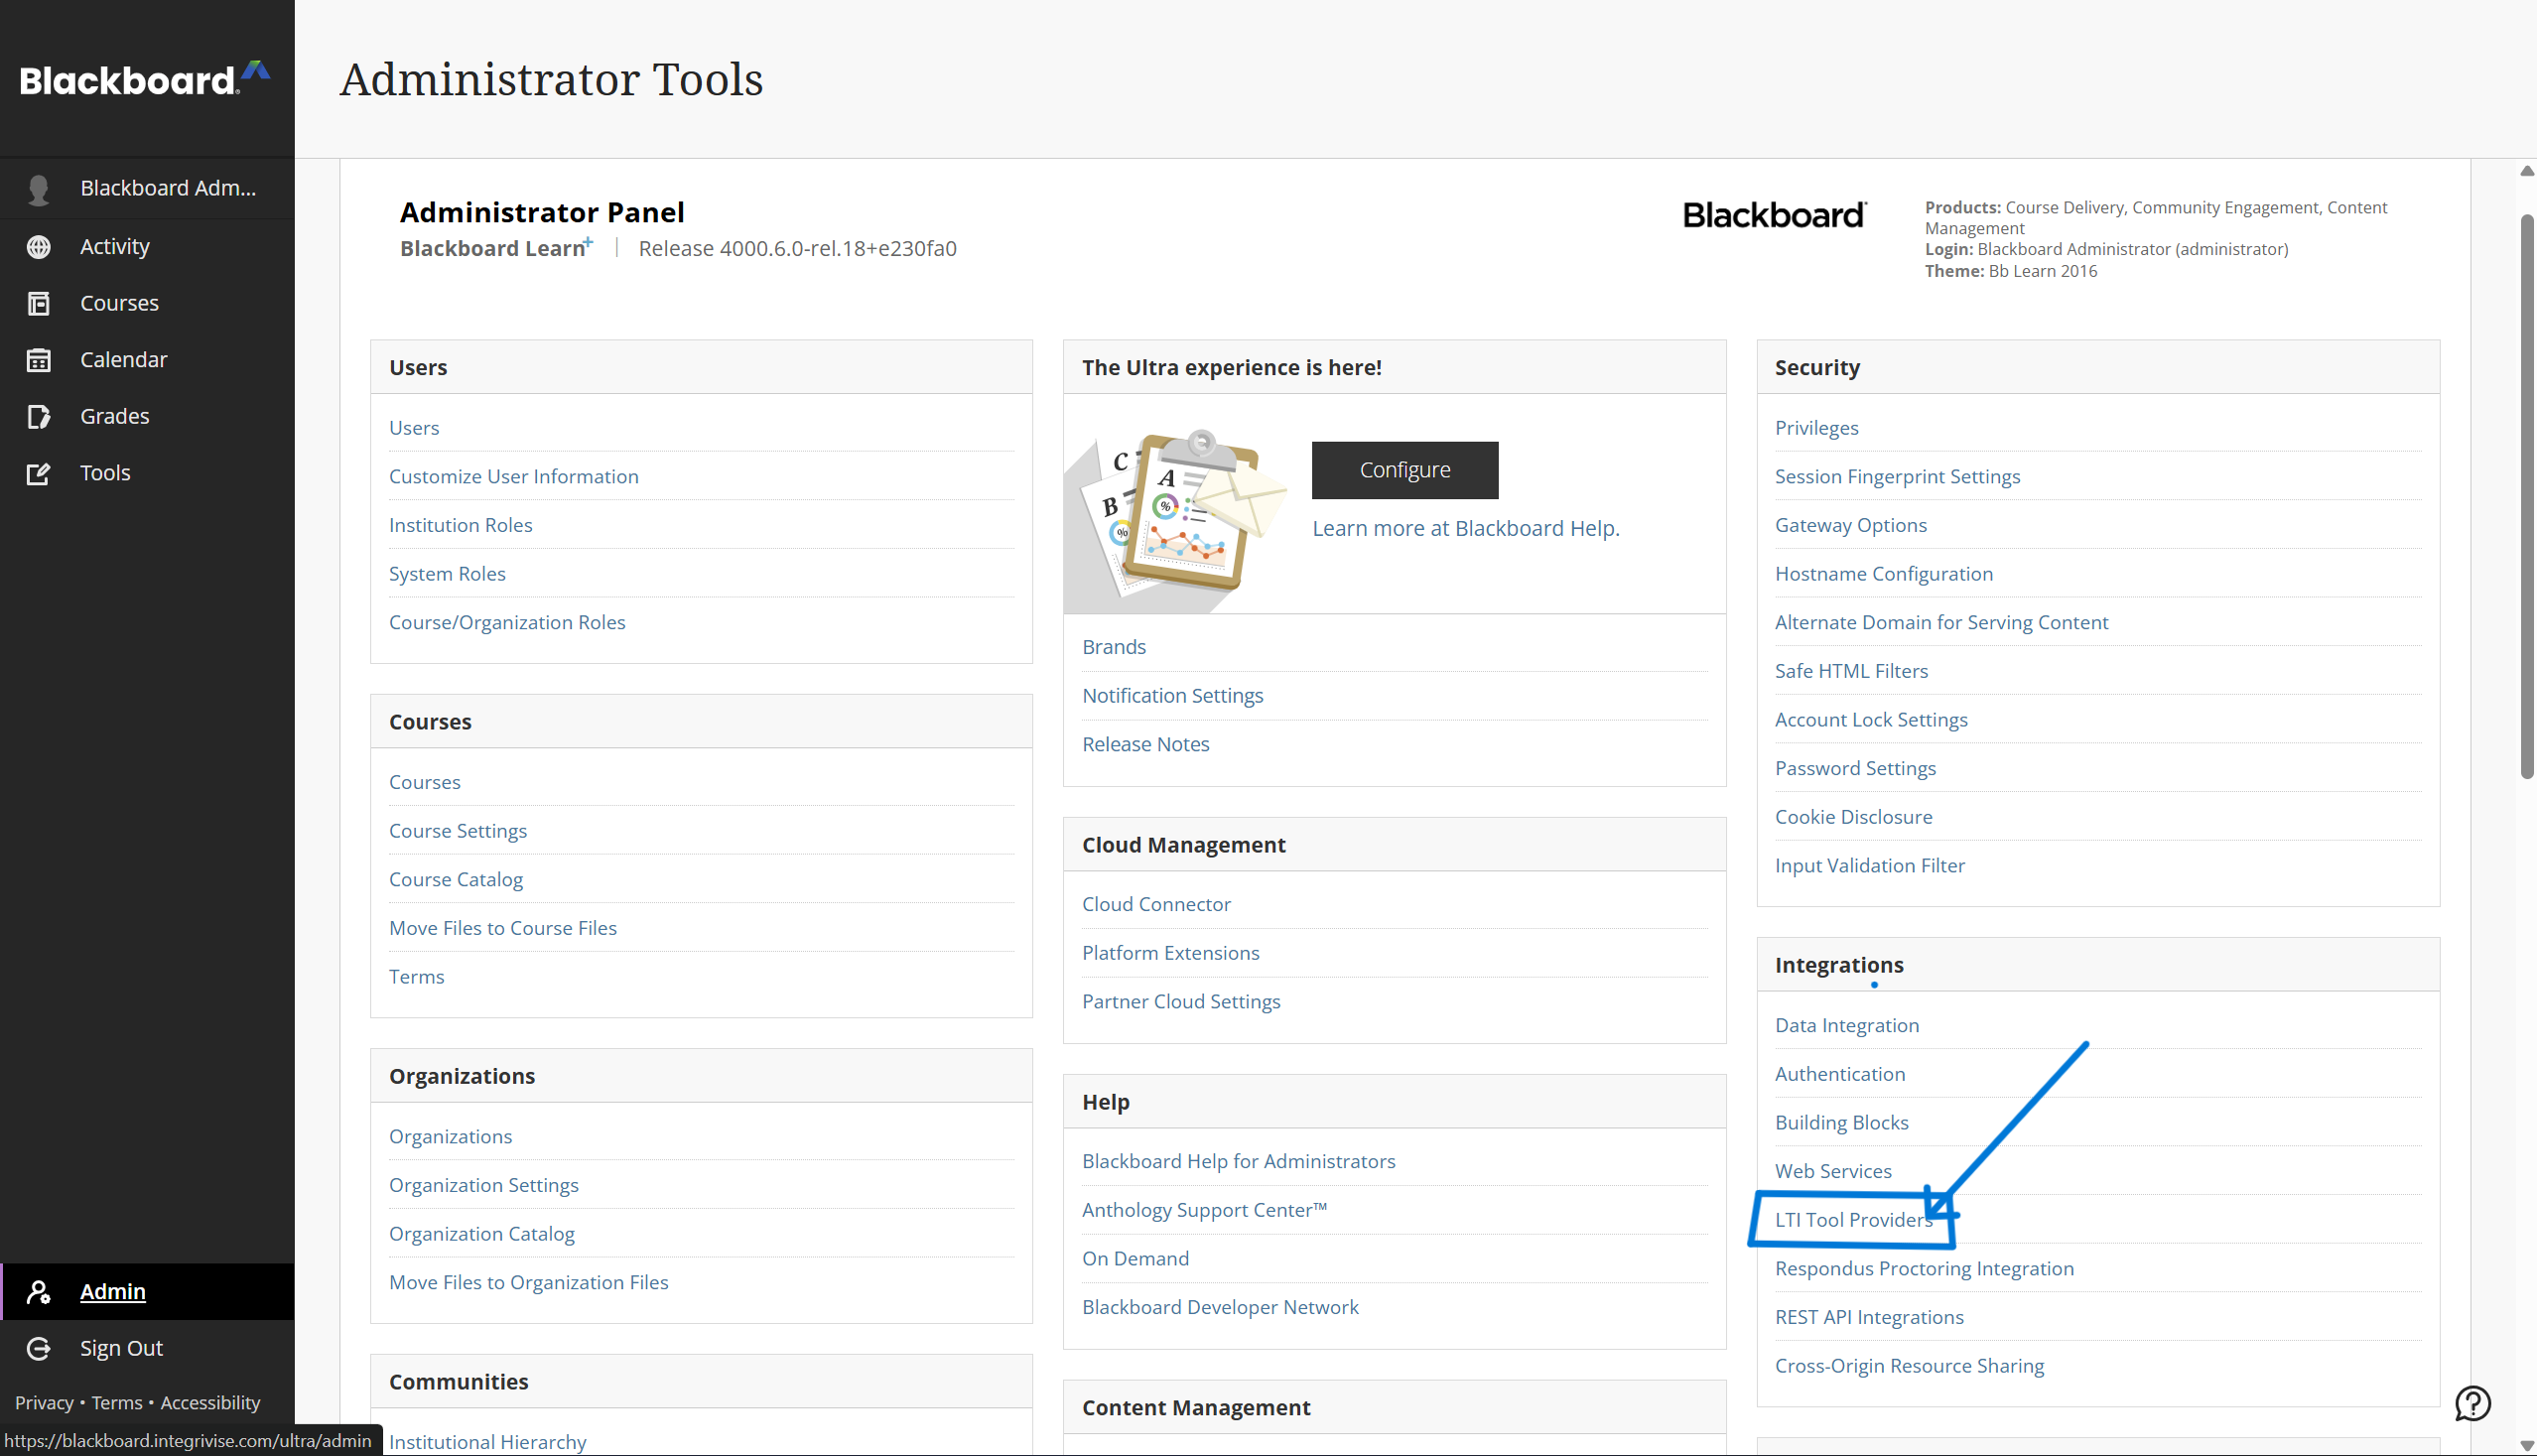The height and width of the screenshot is (1456, 2537).
Task: Open REST API Integrations link
Action: click(1869, 1317)
